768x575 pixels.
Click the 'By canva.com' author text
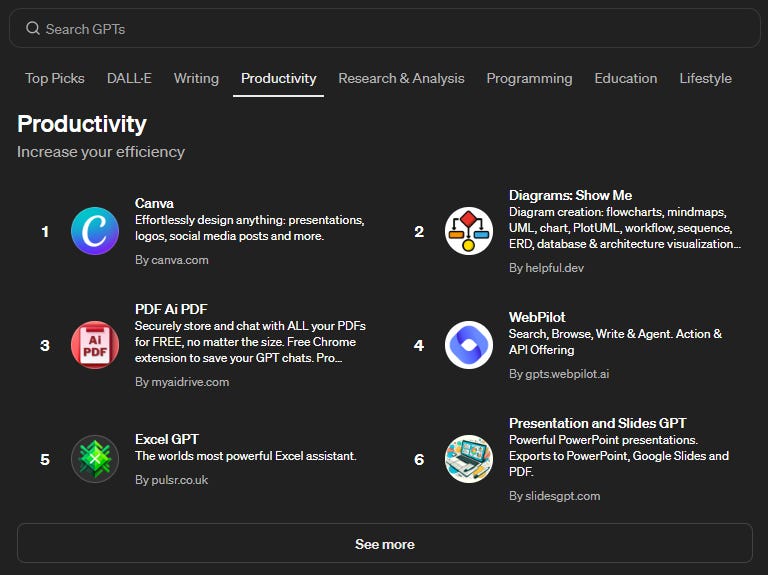click(171, 260)
